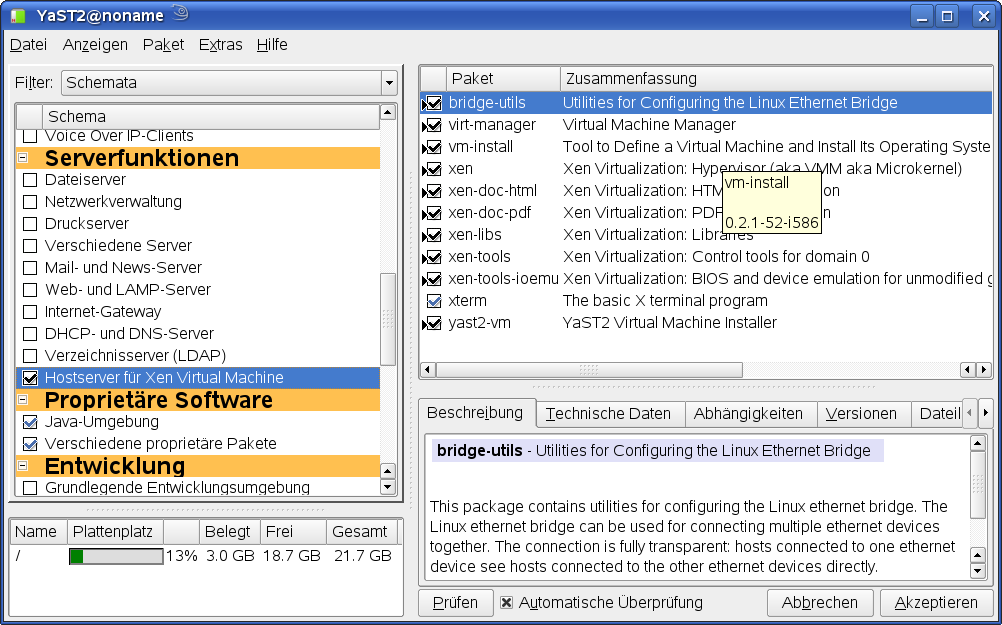Click the Abbrechen button
This screenshot has width=1002, height=625.
click(819, 602)
